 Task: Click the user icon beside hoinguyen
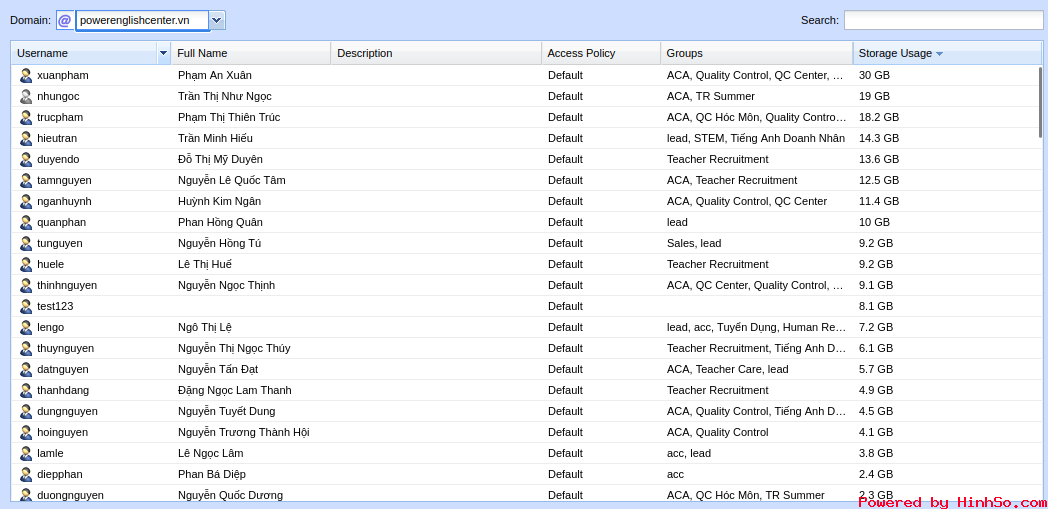(x=26, y=432)
